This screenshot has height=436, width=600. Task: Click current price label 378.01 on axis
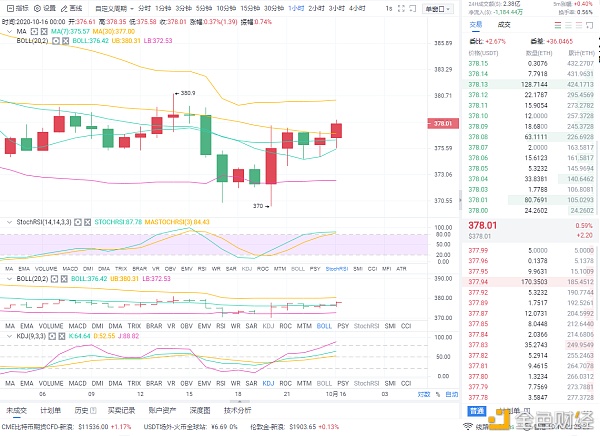click(x=443, y=123)
